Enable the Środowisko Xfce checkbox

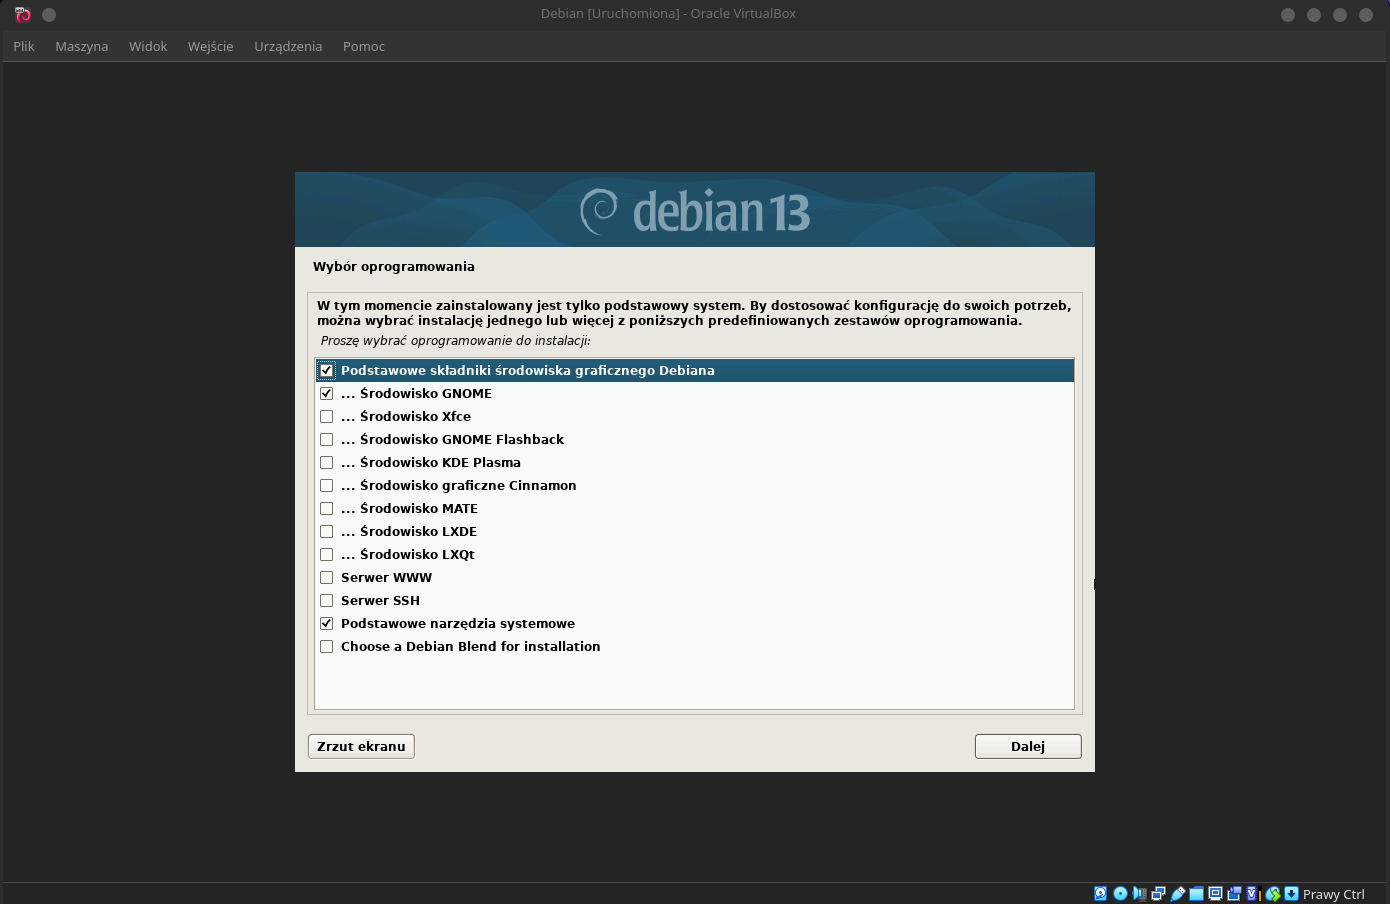pyautogui.click(x=326, y=416)
